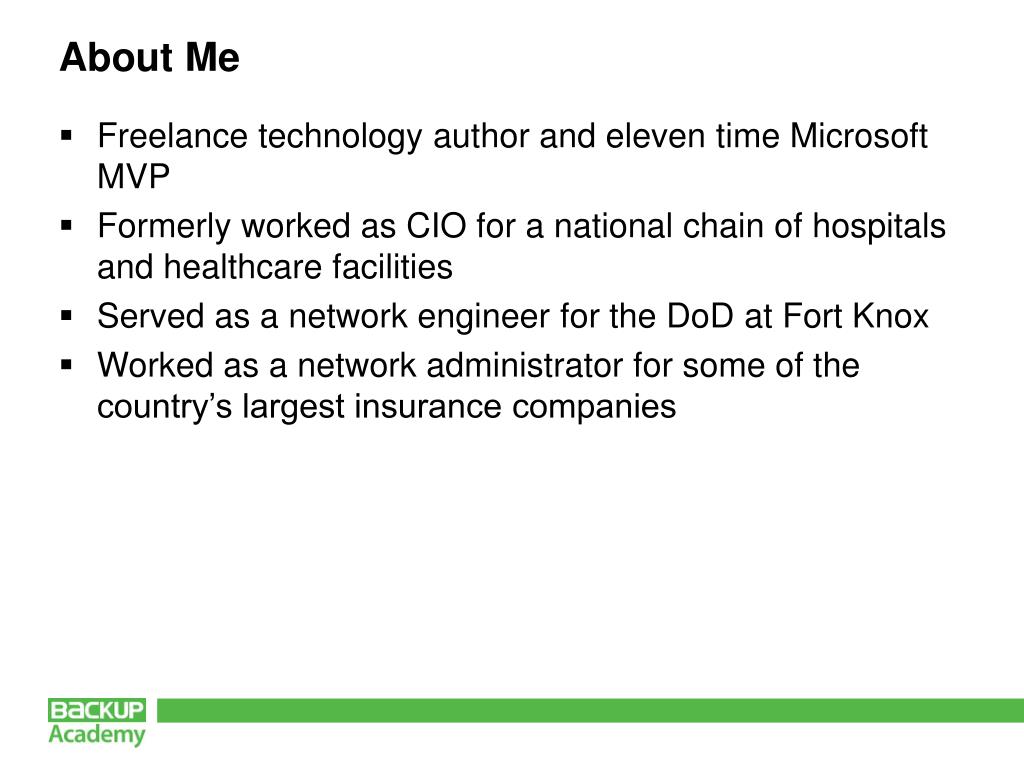Click the word 'hospitals' in second bullet
Screen dimensions: 1024x768
(x=878, y=227)
